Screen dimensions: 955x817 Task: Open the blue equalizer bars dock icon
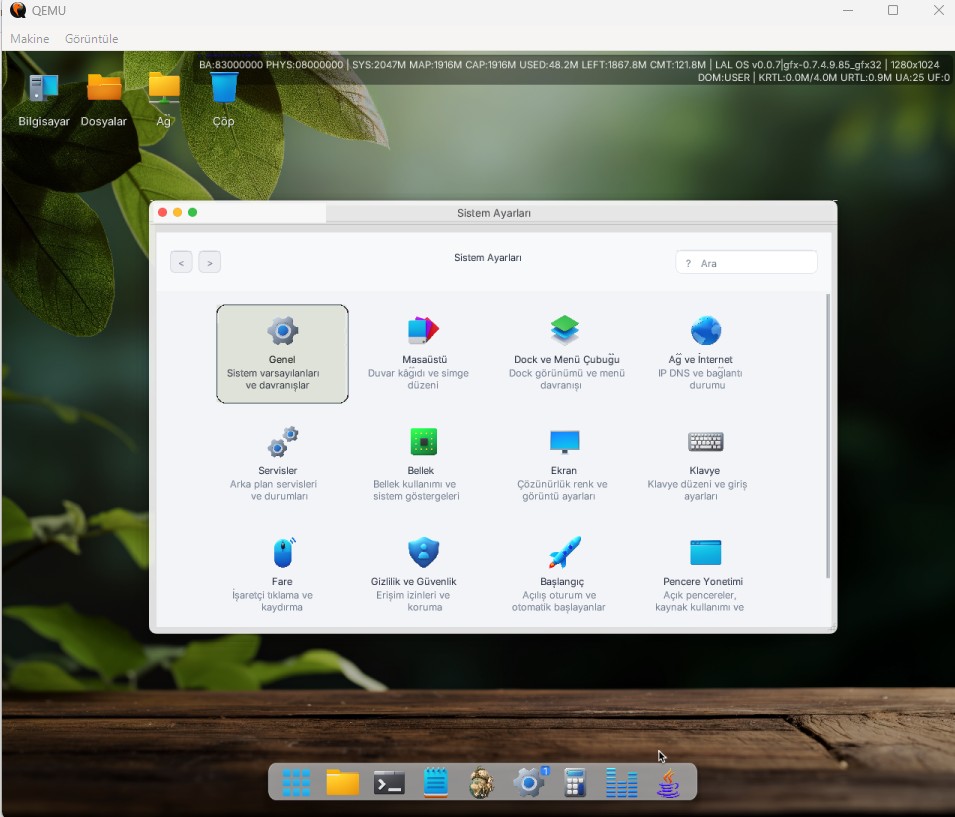(x=621, y=782)
